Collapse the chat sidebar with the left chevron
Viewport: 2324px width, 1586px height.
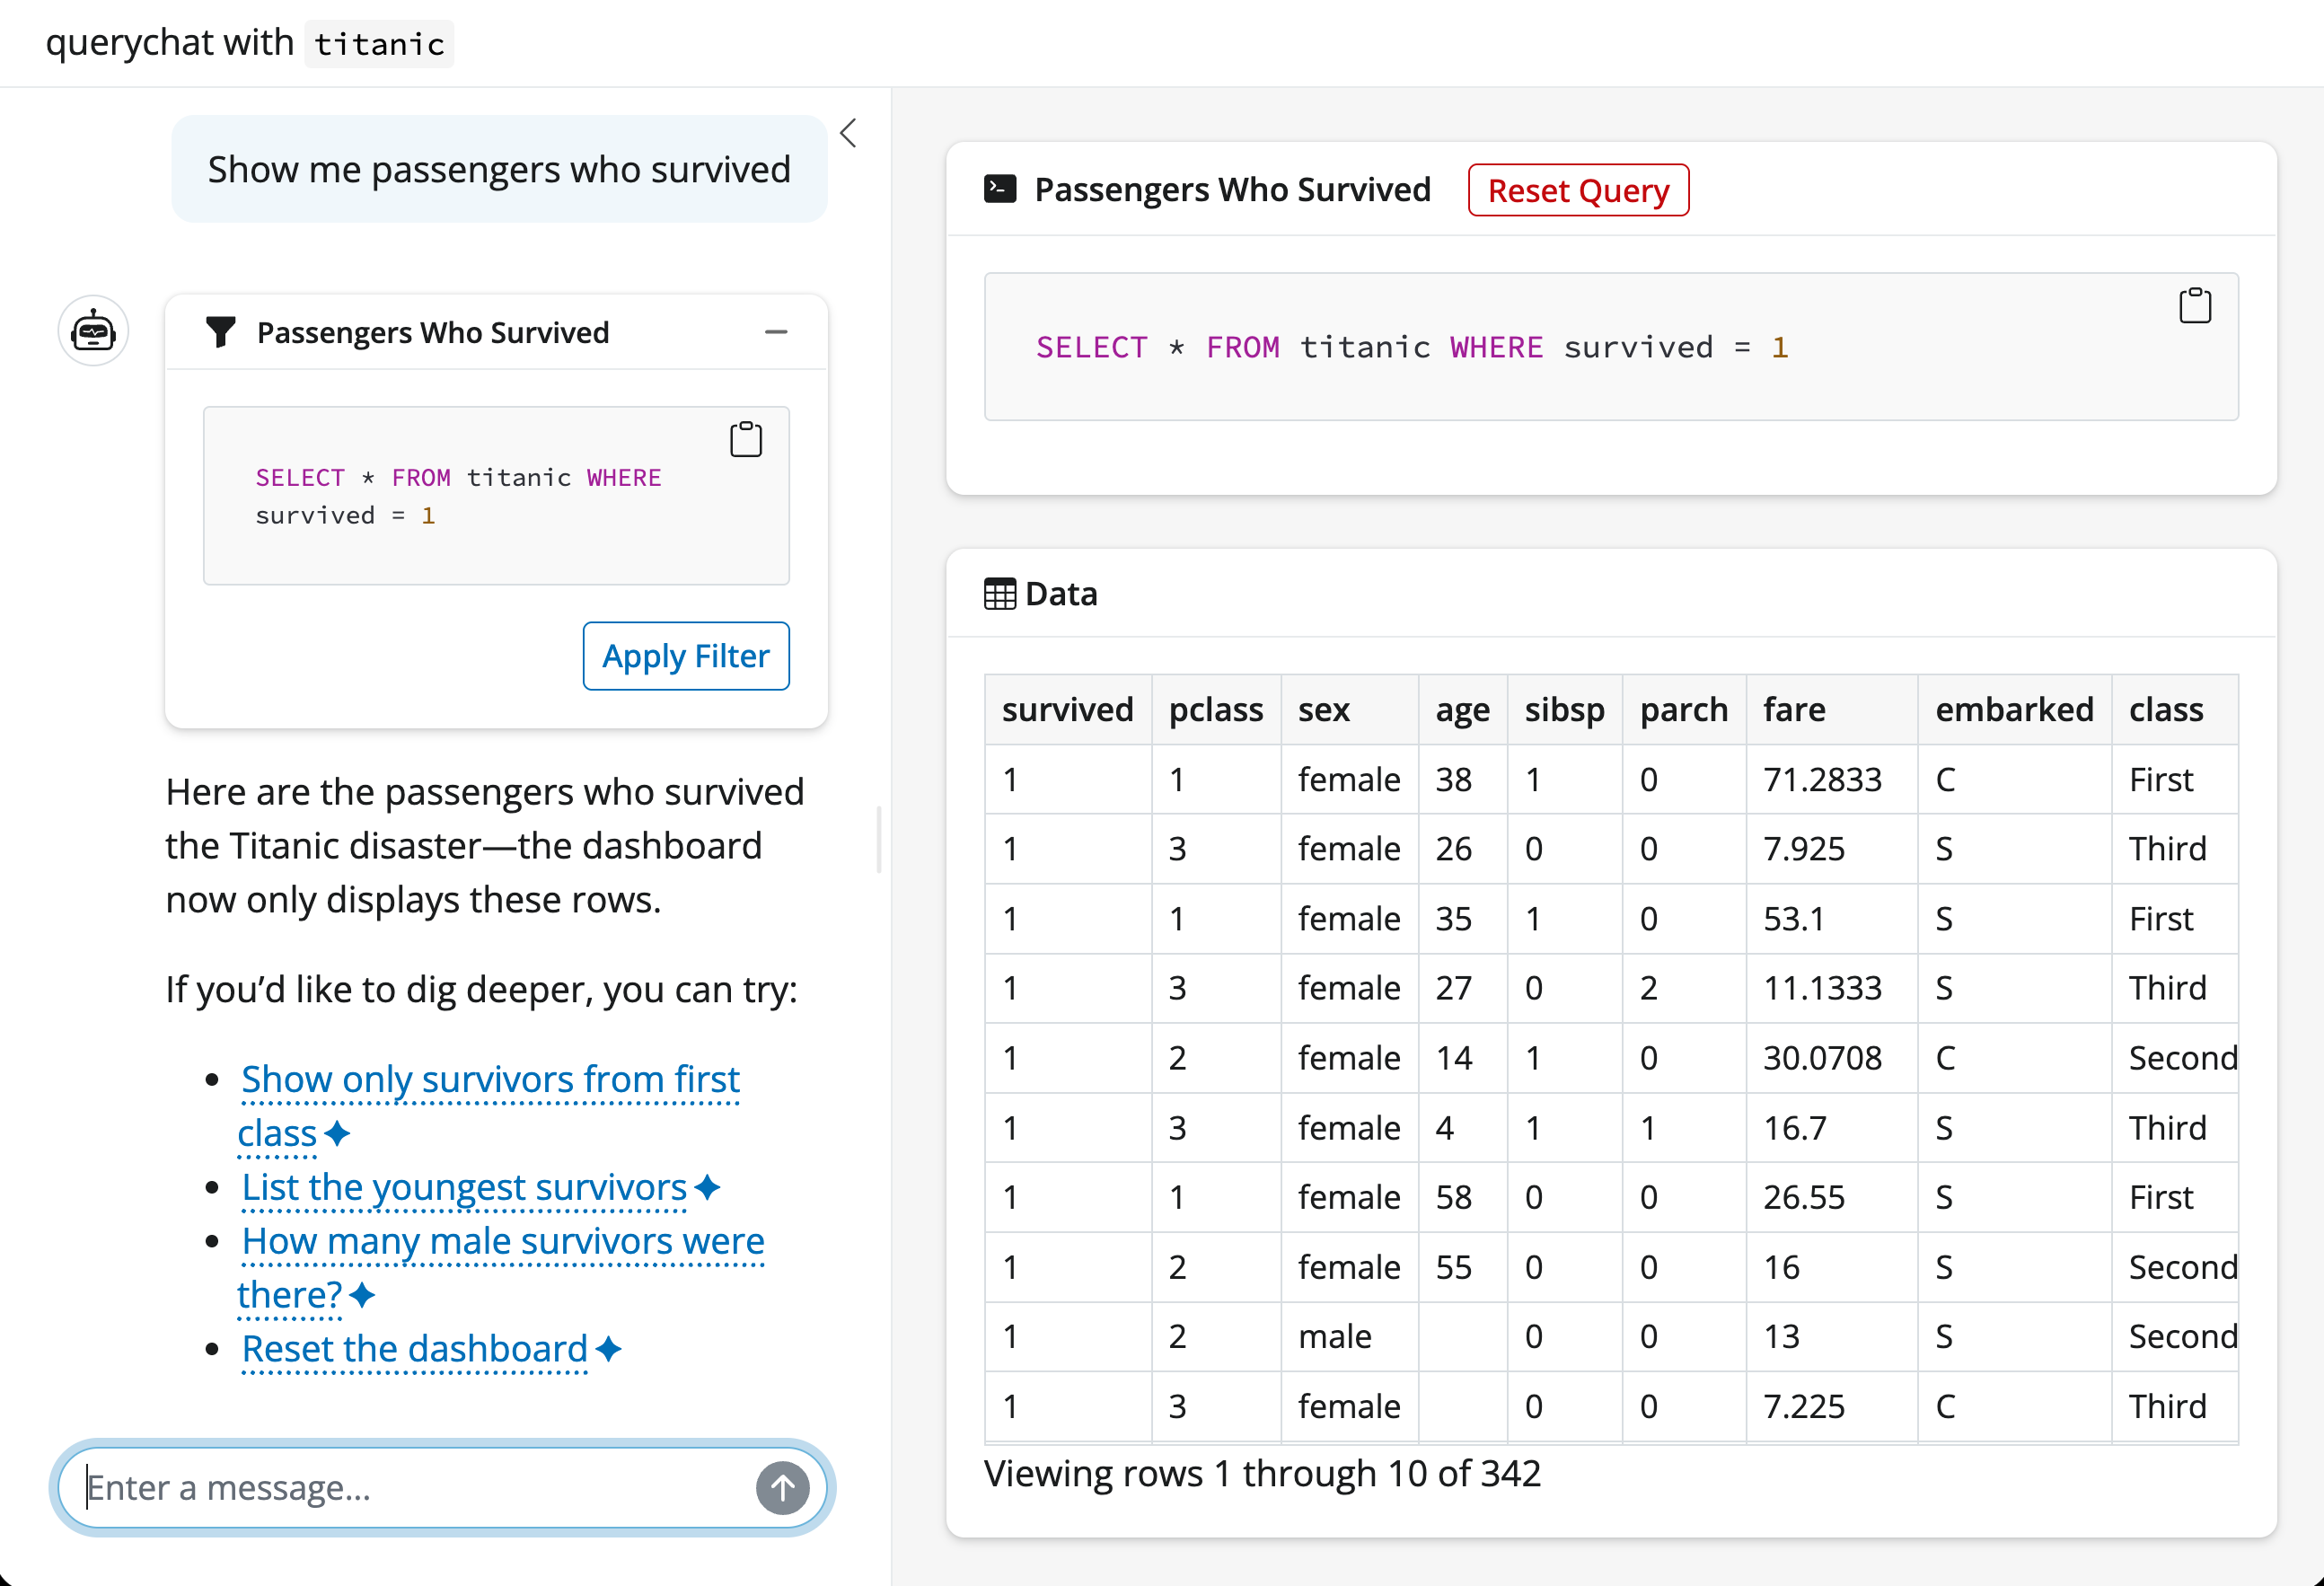coord(848,132)
